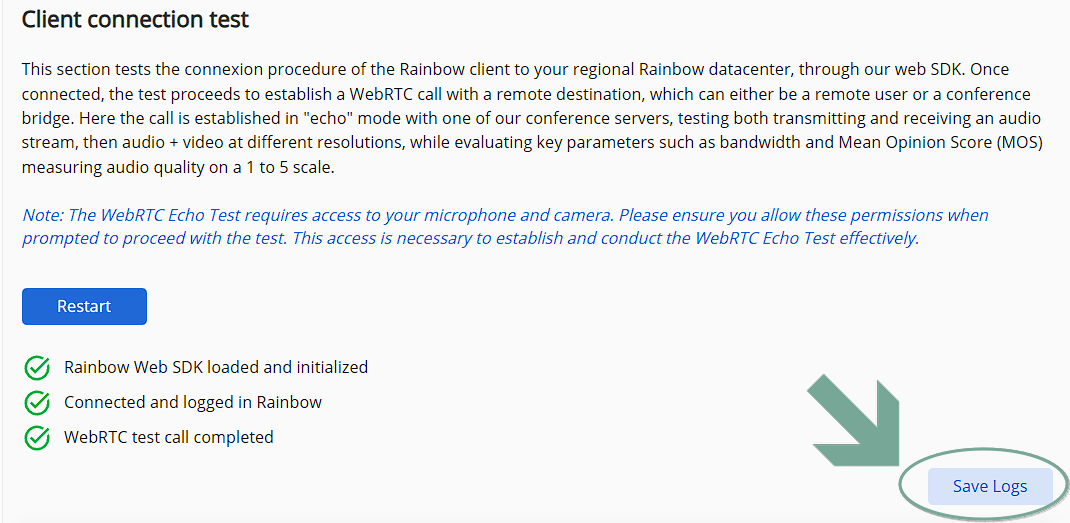Click the "Connected and logged in Rainbow" status text
Screen dimensions: 1070x523
tap(193, 402)
